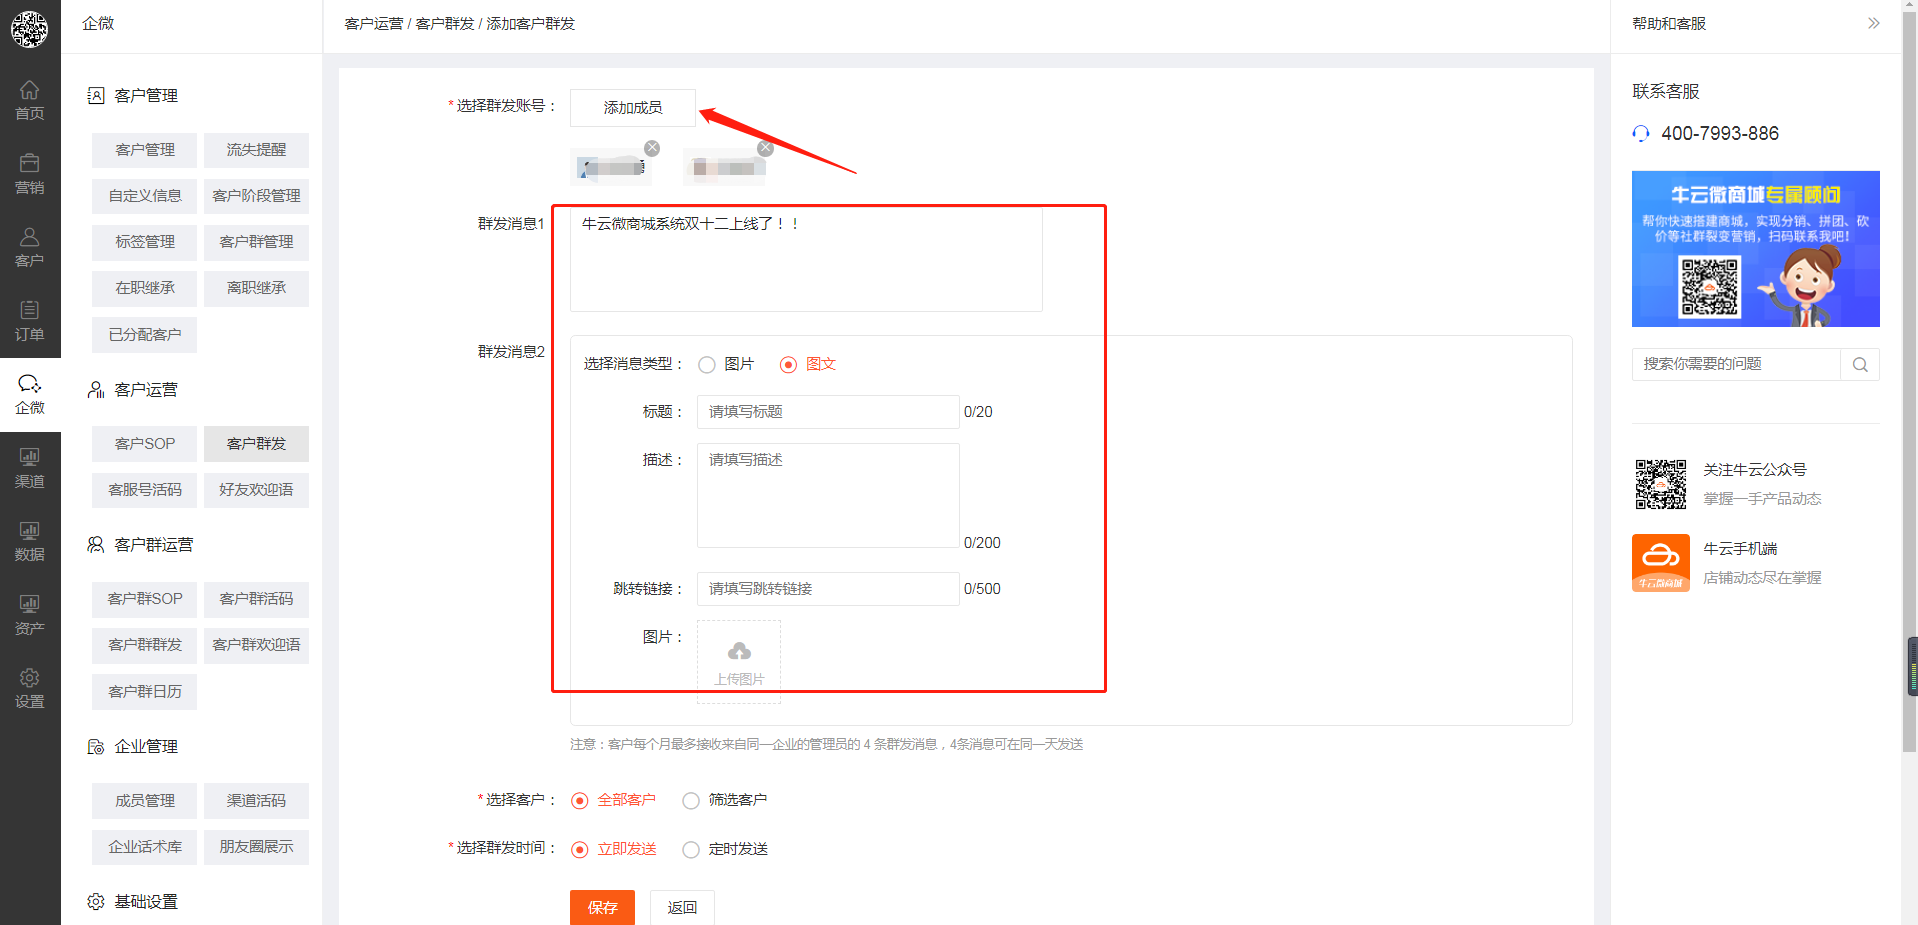Click the 基础设置 section heading
The width and height of the screenshot is (1918, 925).
tap(145, 902)
